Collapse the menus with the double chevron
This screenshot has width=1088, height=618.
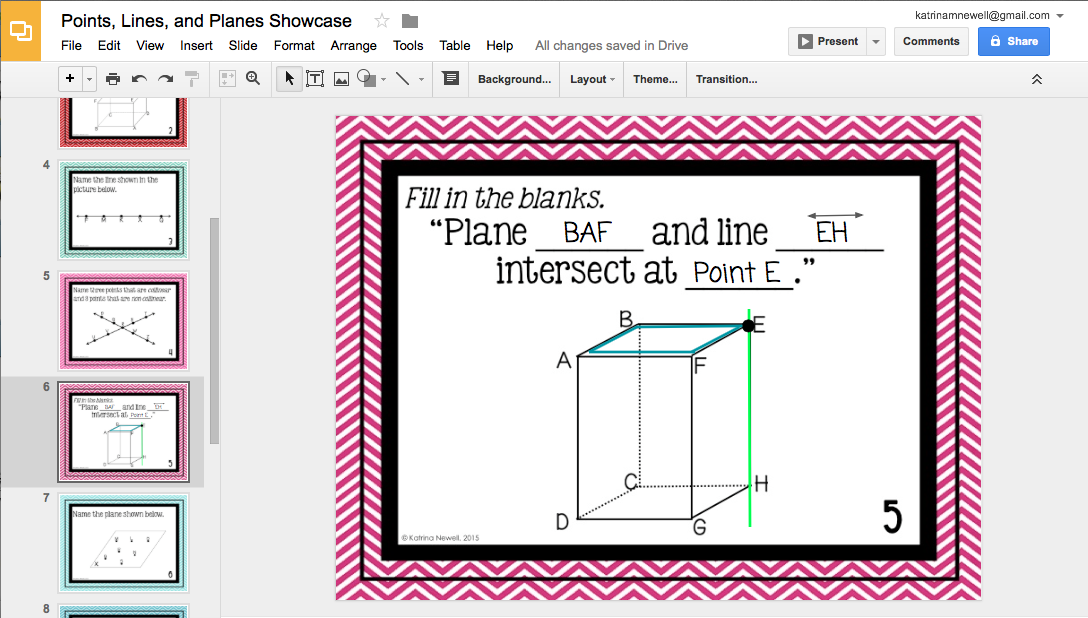point(1037,79)
